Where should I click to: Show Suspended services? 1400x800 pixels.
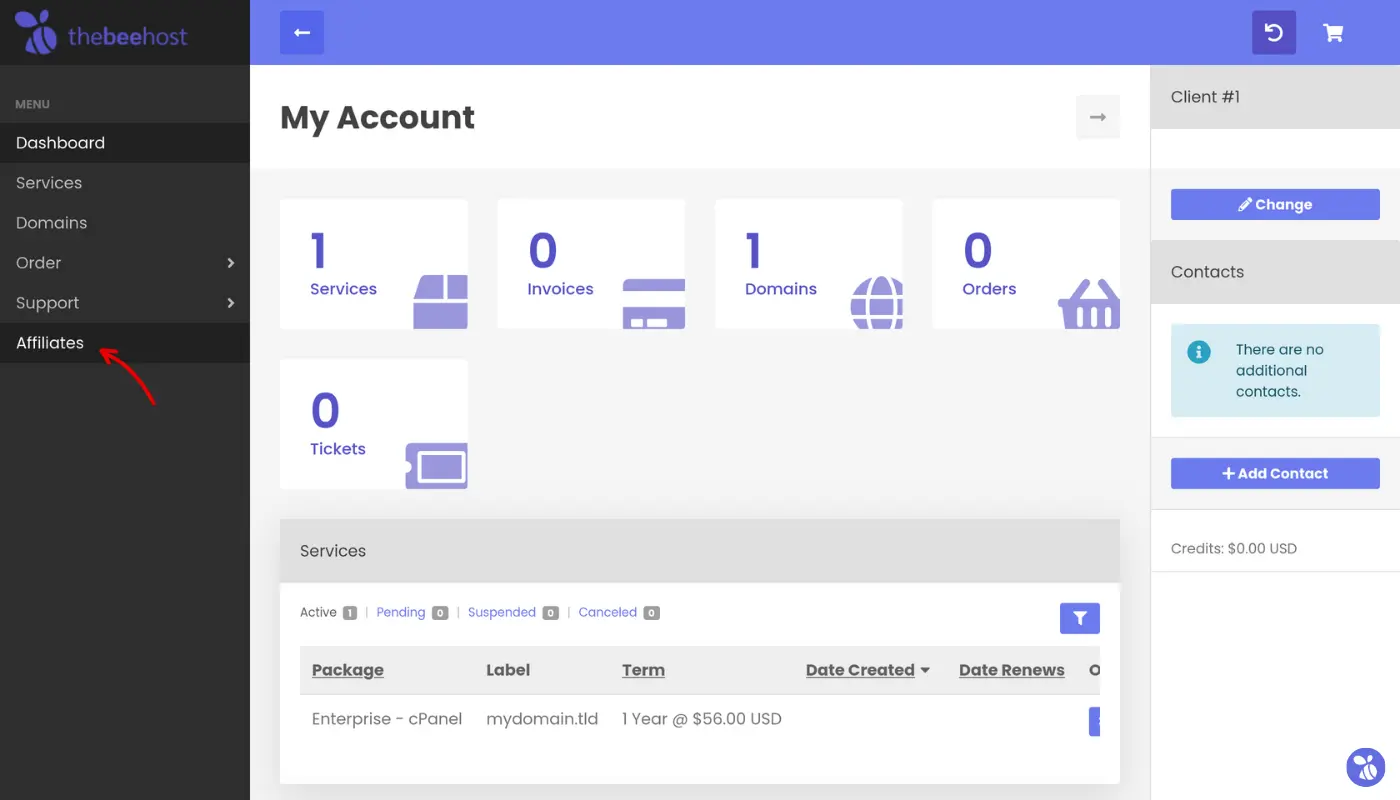pyautogui.click(x=502, y=612)
